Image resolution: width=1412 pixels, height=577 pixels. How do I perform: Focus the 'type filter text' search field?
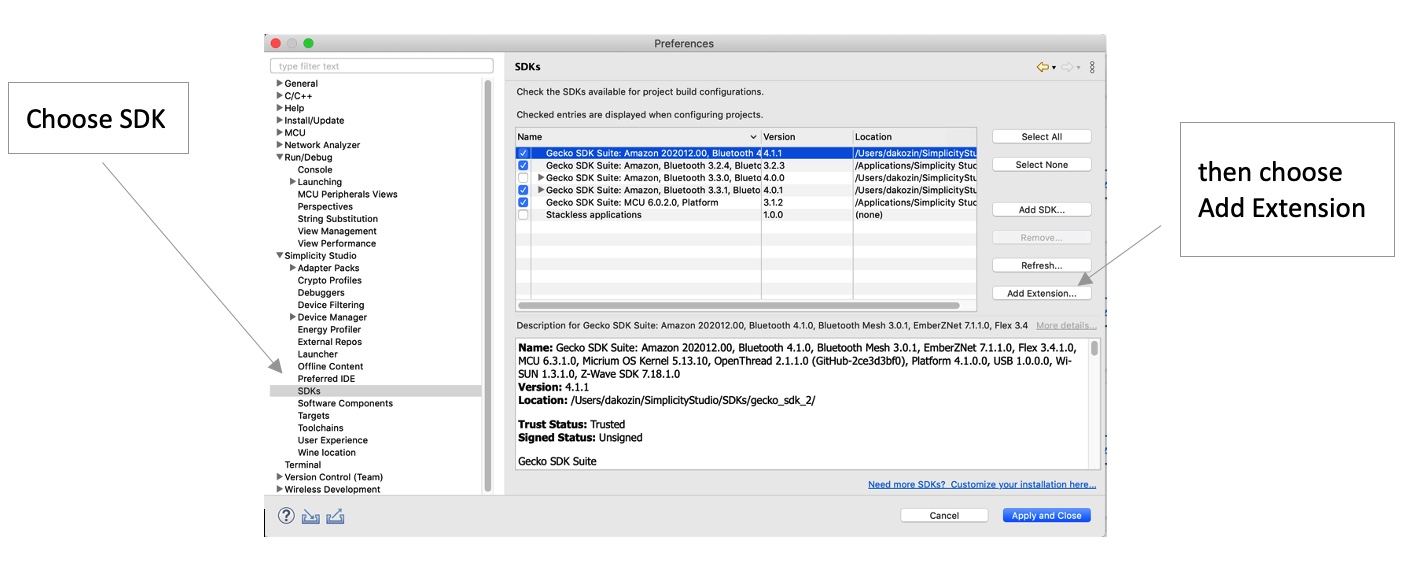tap(381, 66)
